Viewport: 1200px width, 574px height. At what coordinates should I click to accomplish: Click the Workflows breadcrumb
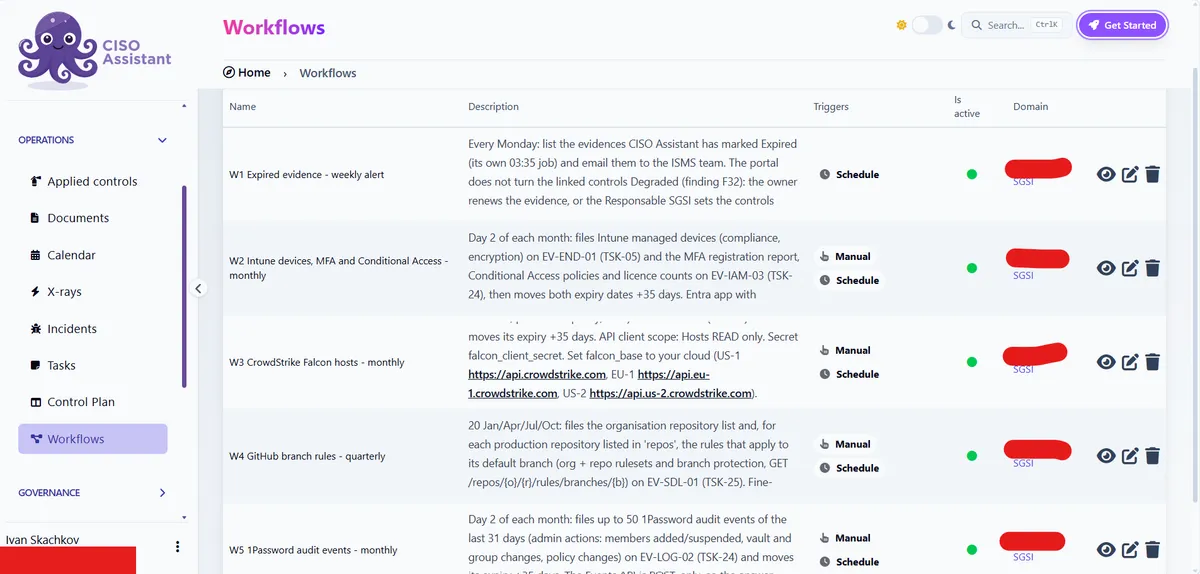click(328, 73)
